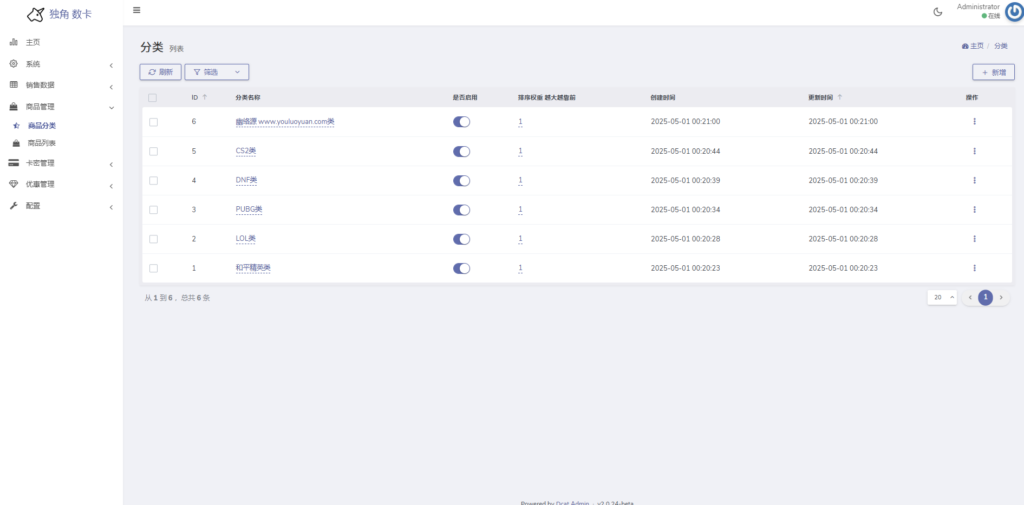Click home icon in breadcrumb
The height and width of the screenshot is (505, 1024).
(965, 46)
